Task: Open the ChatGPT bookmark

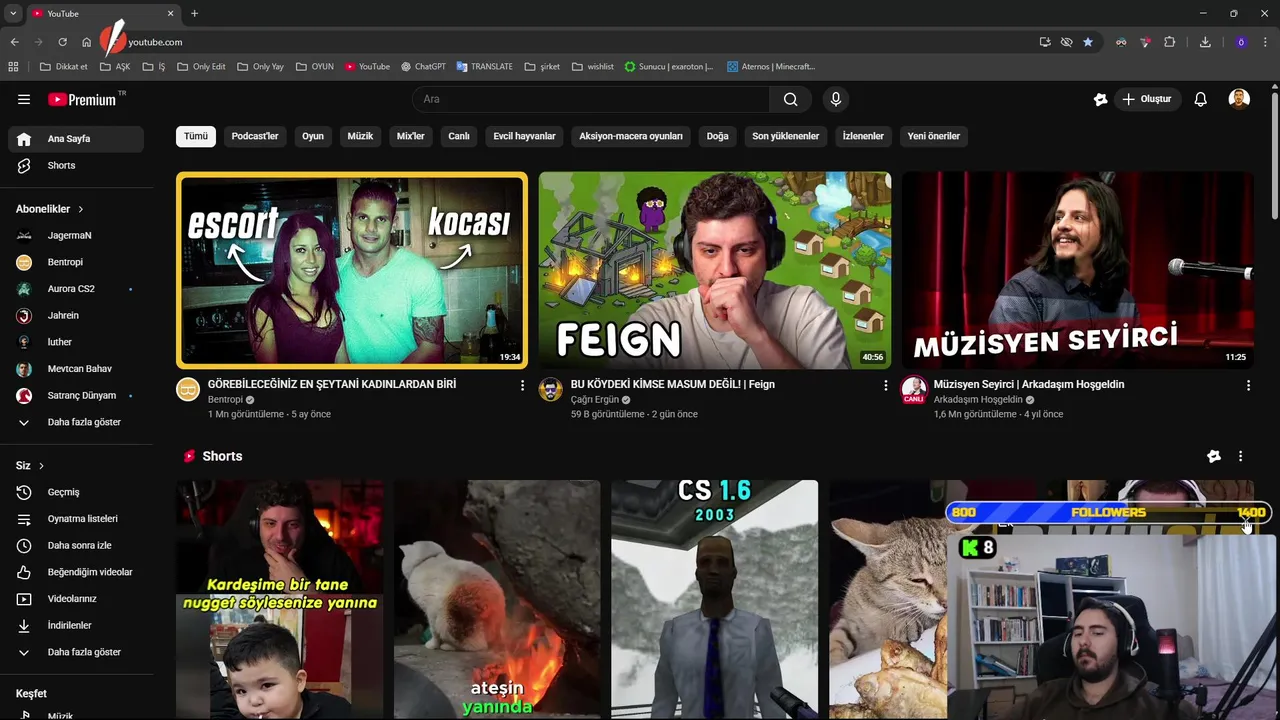Action: click(423, 67)
